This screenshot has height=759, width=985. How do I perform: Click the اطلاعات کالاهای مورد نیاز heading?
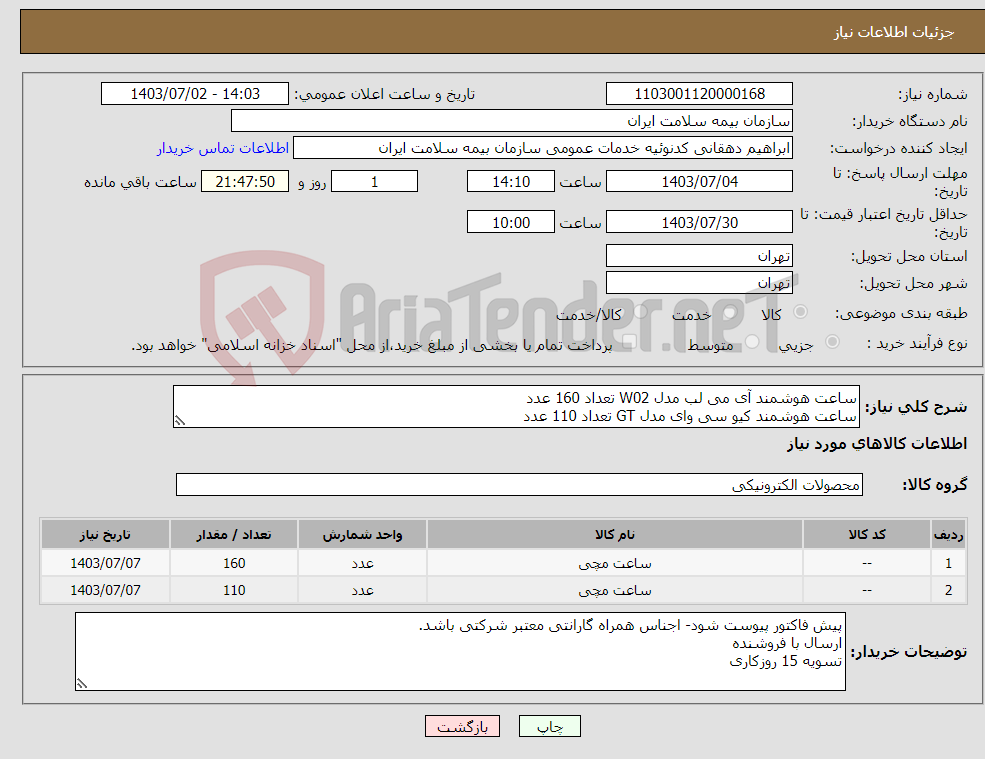click(877, 444)
